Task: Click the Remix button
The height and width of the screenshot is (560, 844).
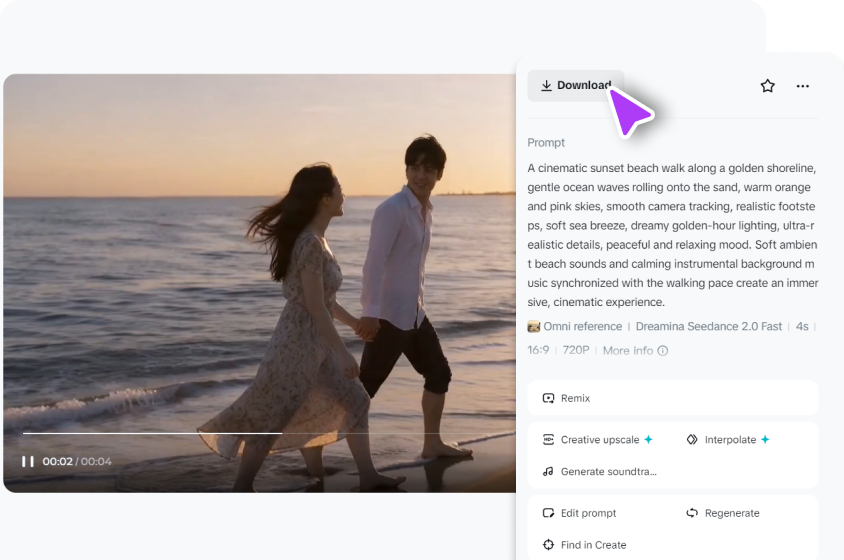Action: pos(673,398)
